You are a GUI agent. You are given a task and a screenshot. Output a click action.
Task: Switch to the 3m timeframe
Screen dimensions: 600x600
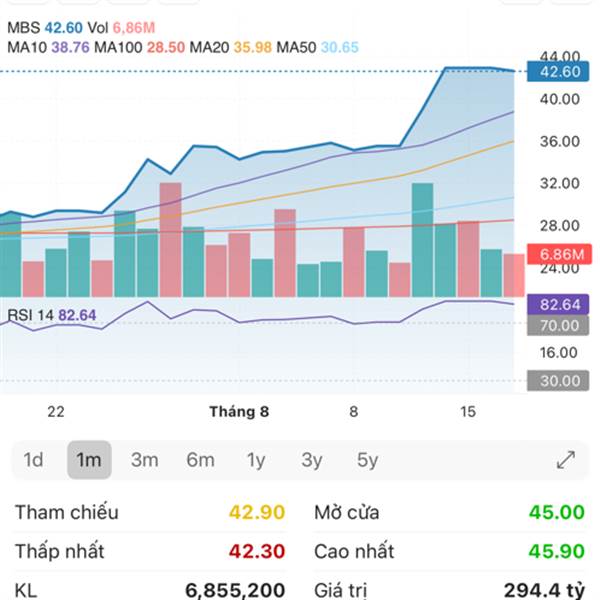144,460
